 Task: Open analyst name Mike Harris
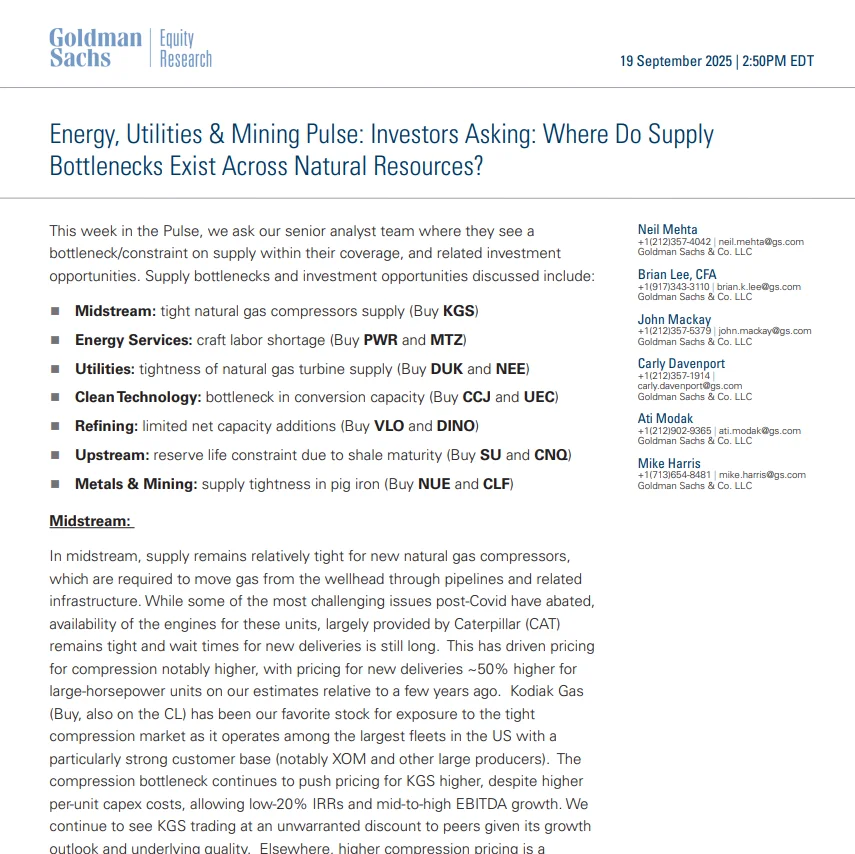(669, 463)
